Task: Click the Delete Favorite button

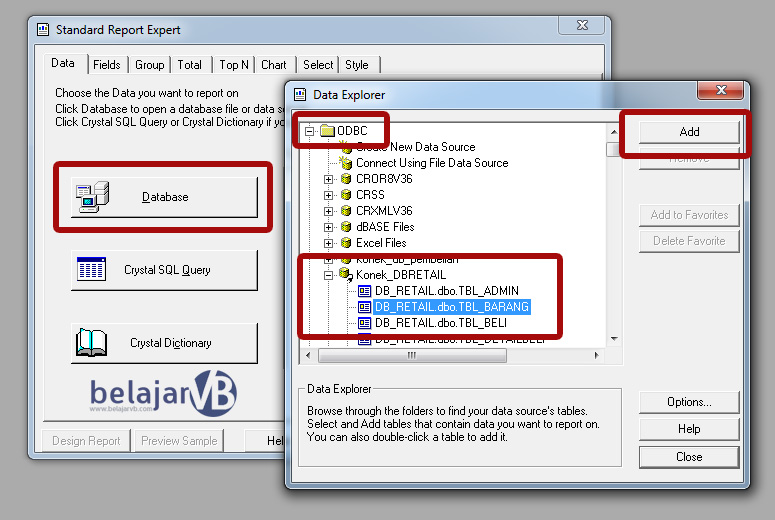Action: point(689,241)
